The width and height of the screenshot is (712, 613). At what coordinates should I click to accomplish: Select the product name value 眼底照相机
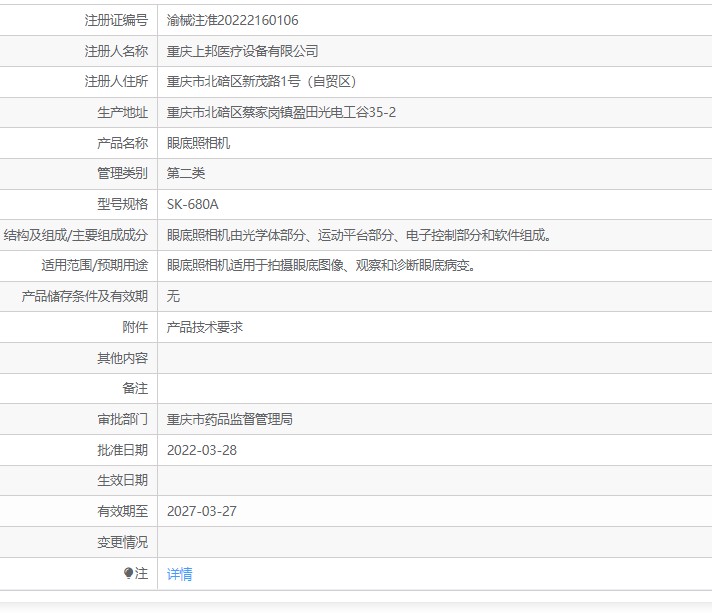click(198, 143)
